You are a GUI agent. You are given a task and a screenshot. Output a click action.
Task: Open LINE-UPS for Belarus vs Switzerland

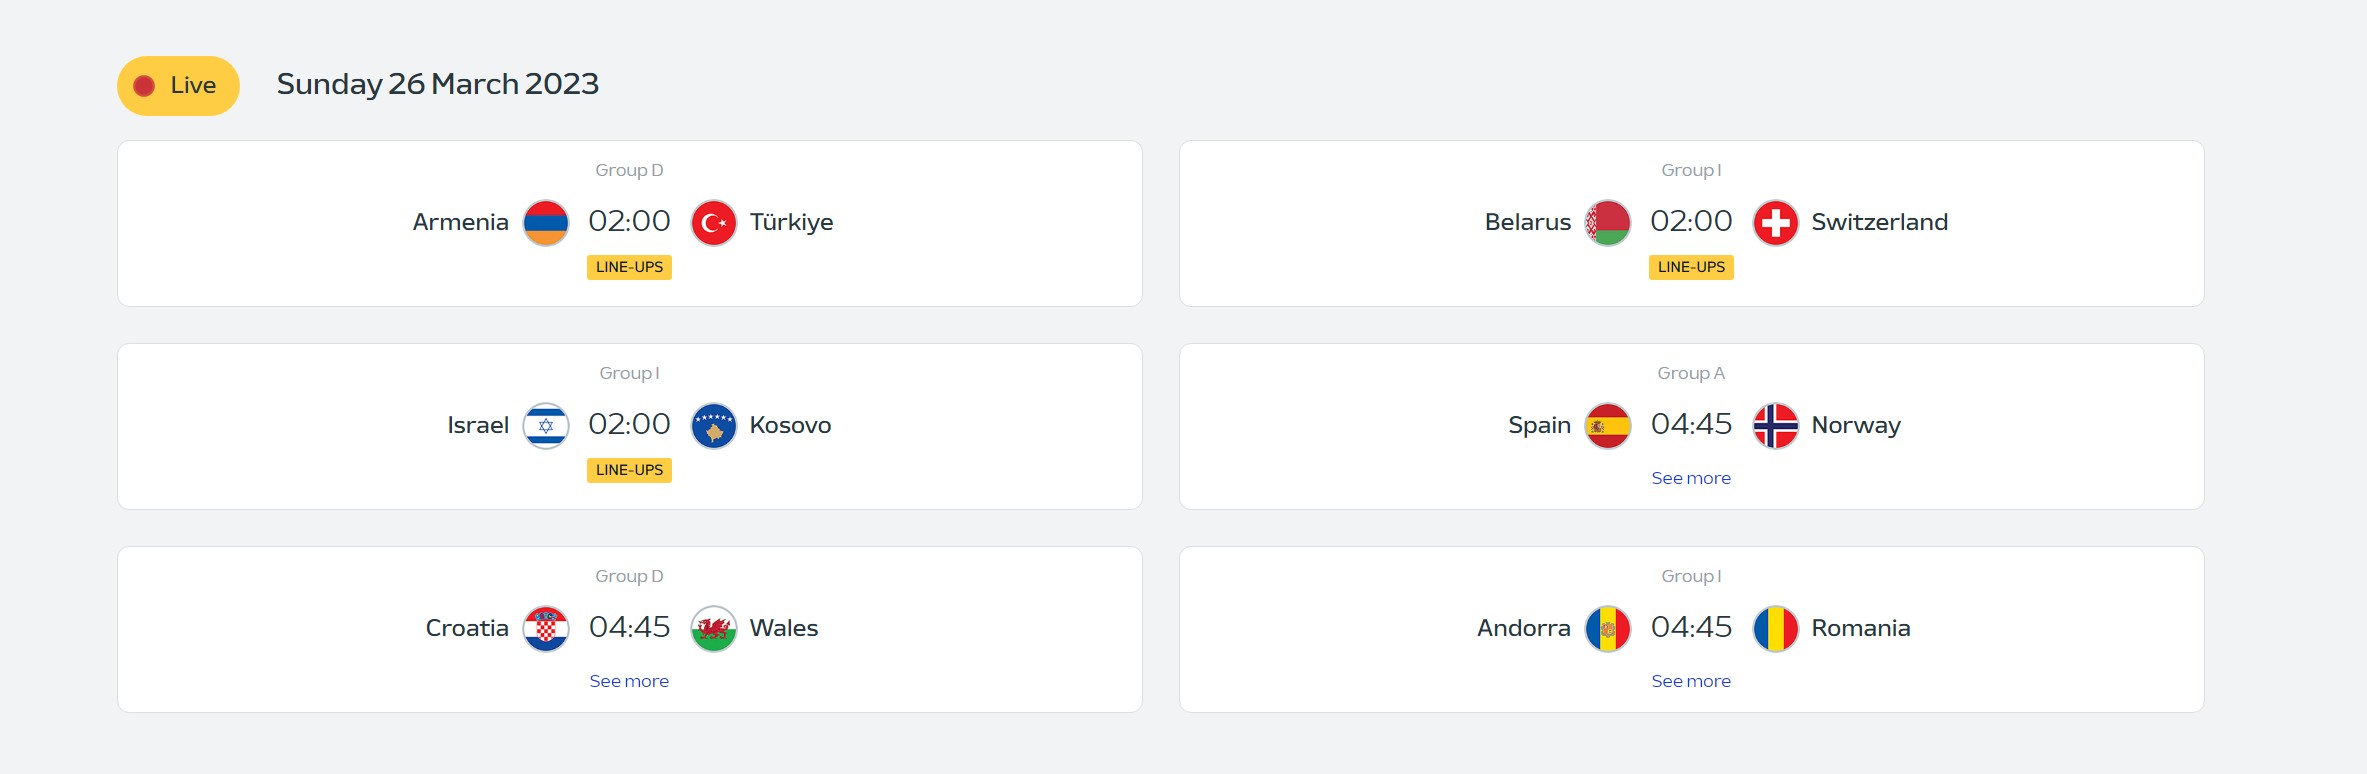pos(1691,267)
